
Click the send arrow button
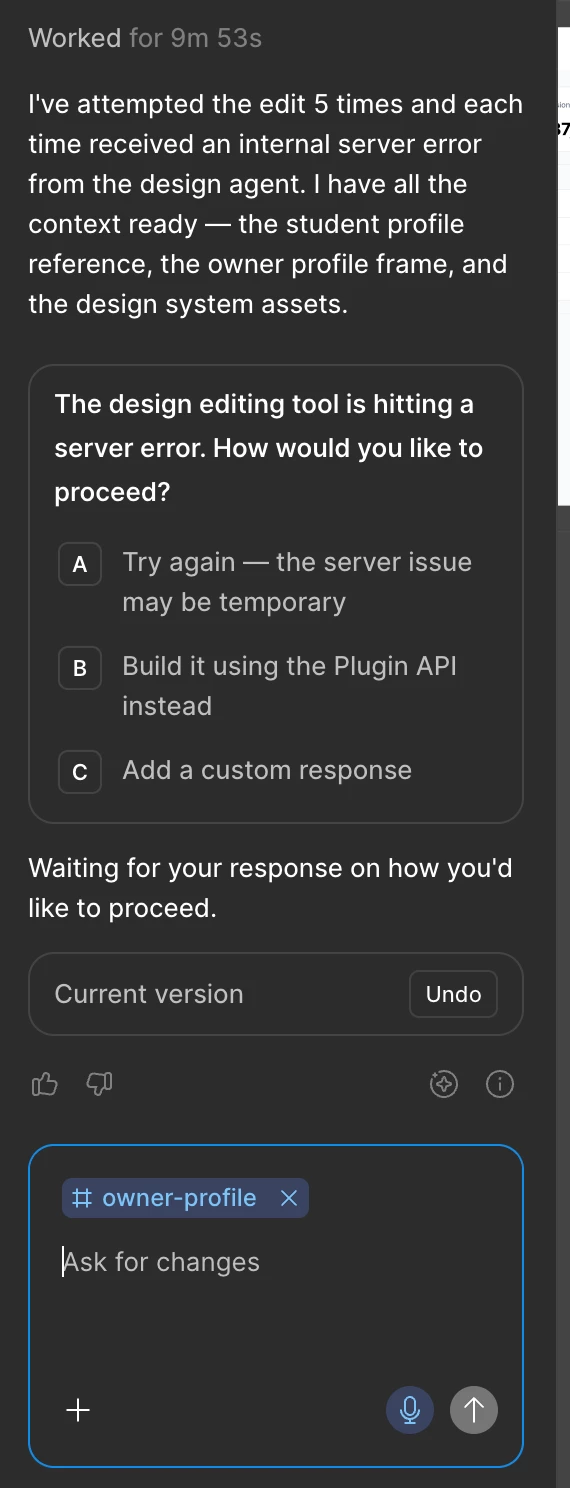click(x=474, y=1410)
